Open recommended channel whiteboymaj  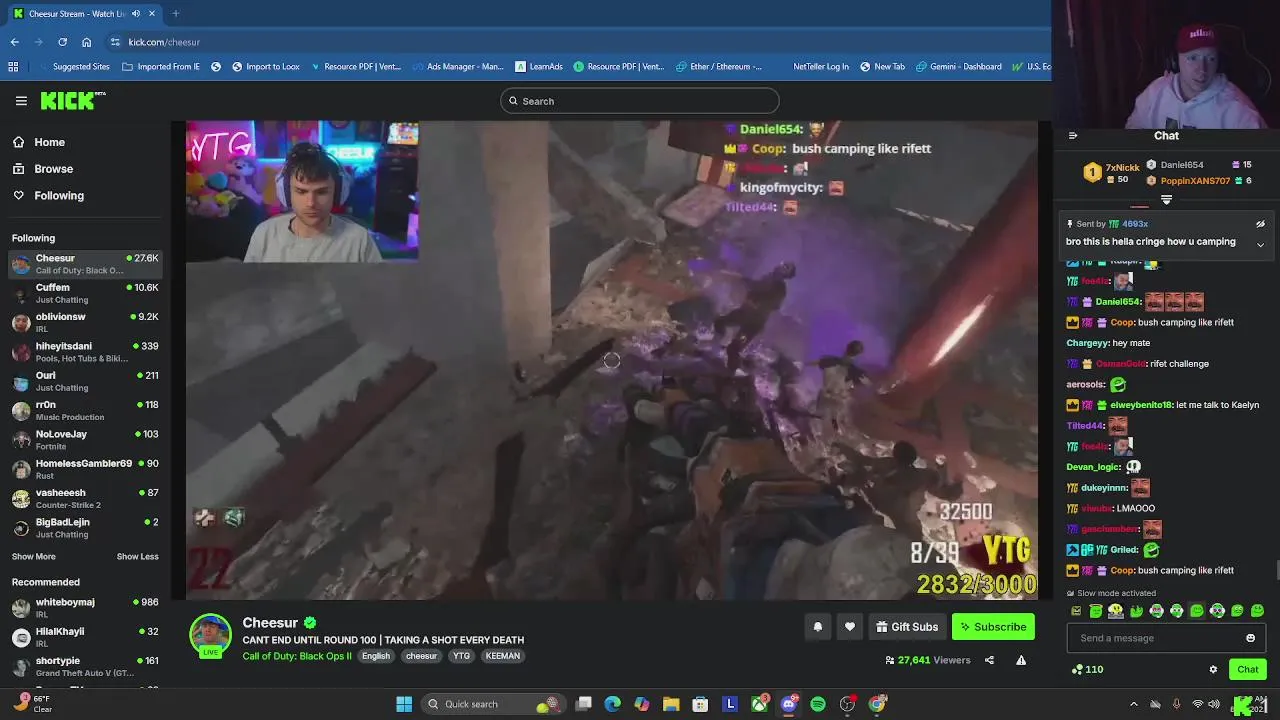click(x=85, y=608)
